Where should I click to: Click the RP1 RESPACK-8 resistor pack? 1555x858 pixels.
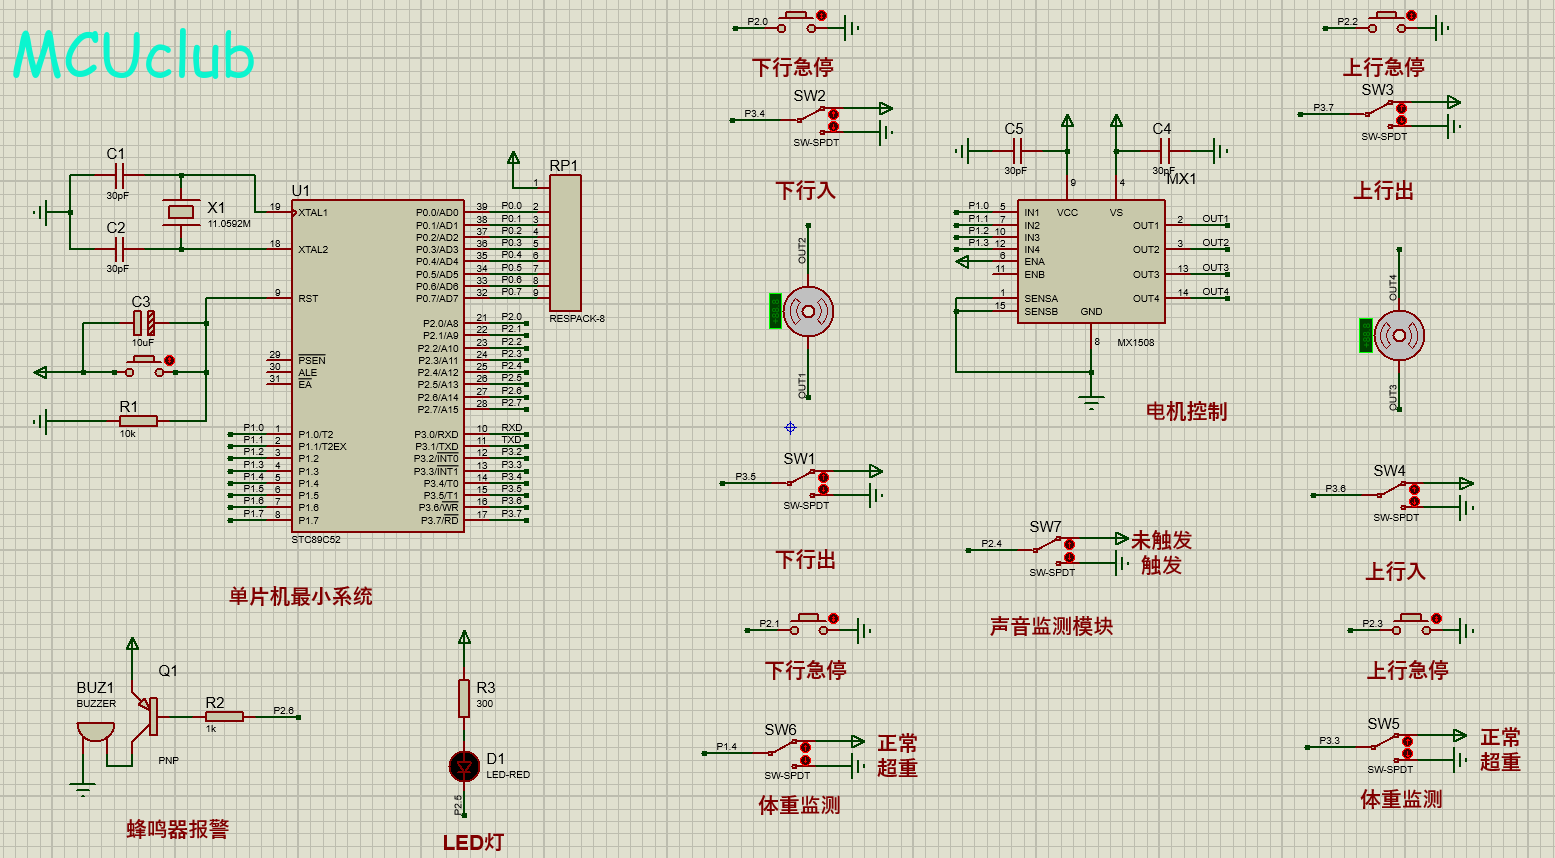(x=565, y=243)
